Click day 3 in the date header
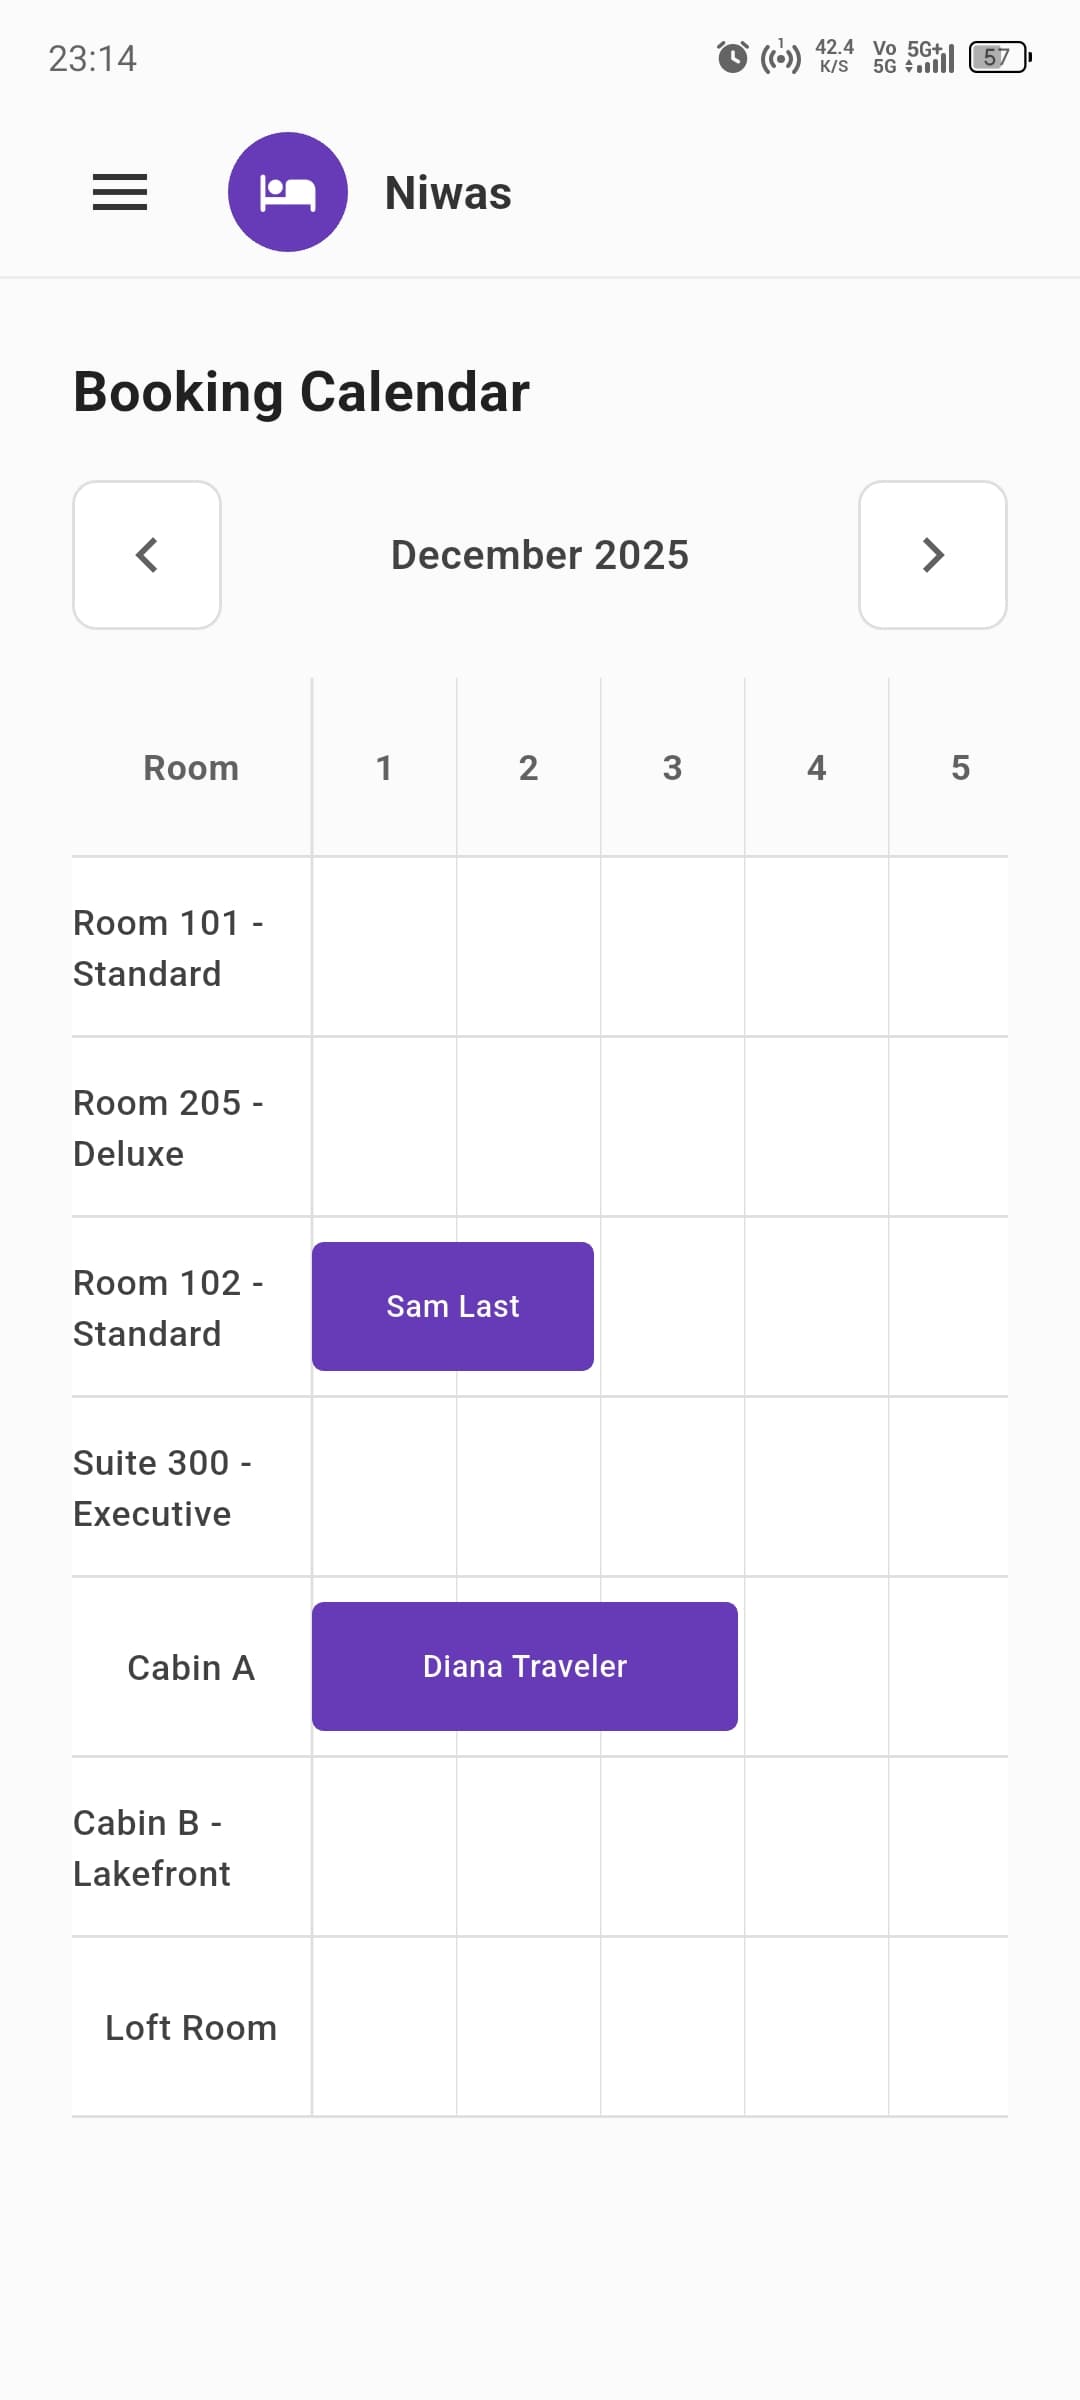 click(x=672, y=767)
